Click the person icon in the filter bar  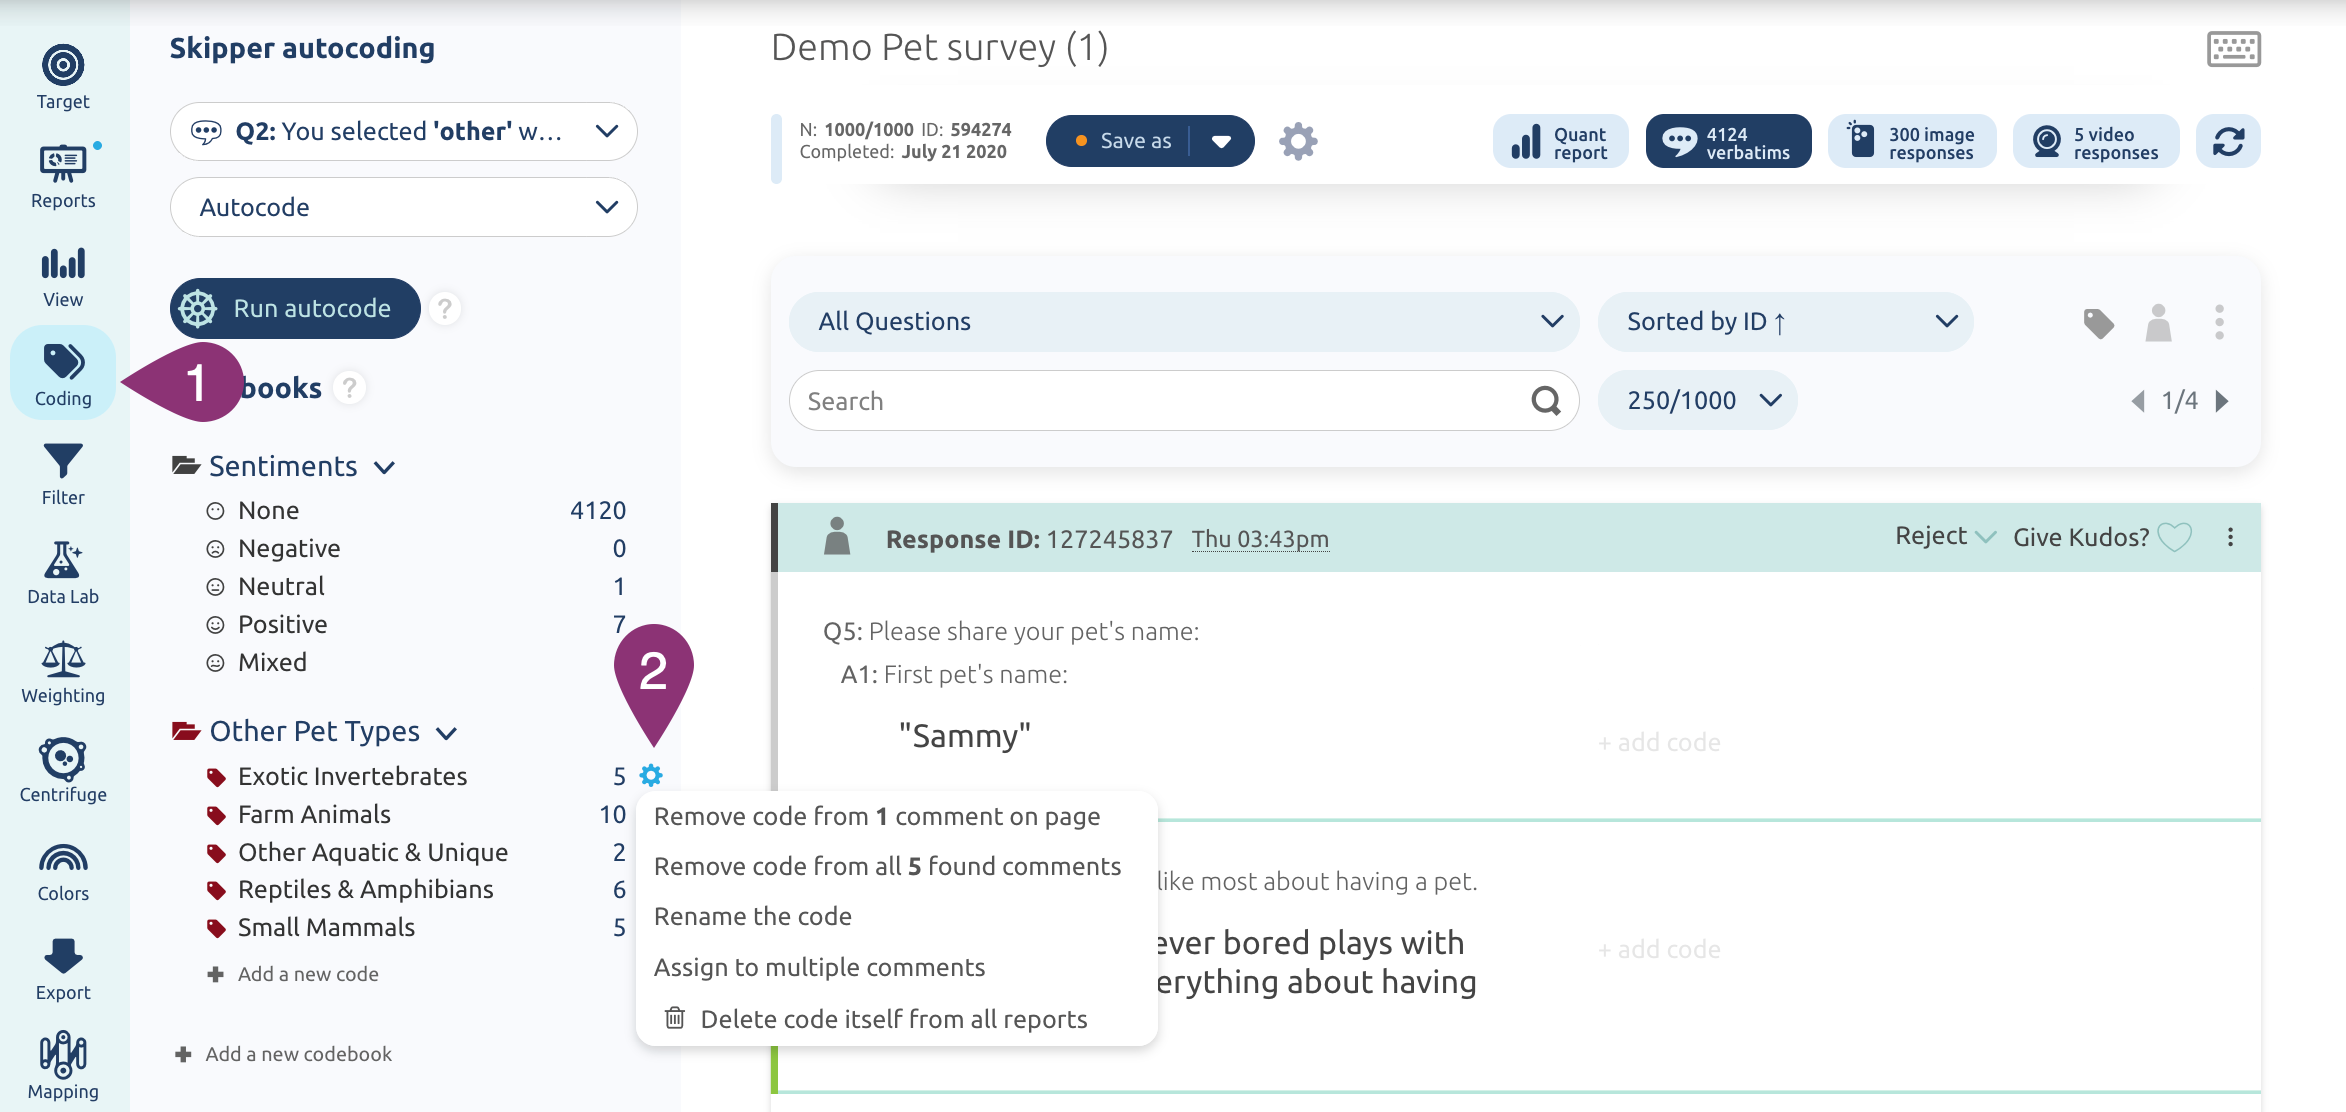(x=2159, y=322)
